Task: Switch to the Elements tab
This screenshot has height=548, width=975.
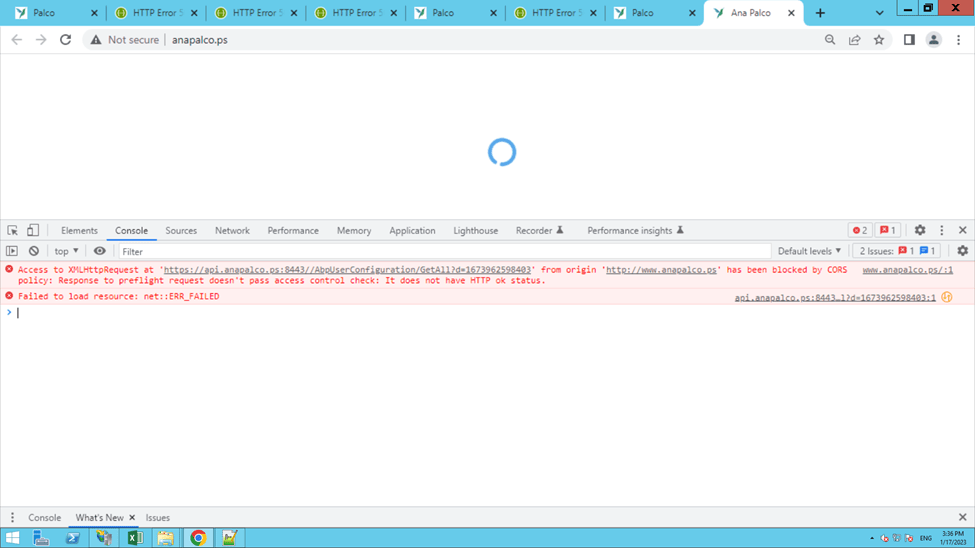Action: point(79,230)
